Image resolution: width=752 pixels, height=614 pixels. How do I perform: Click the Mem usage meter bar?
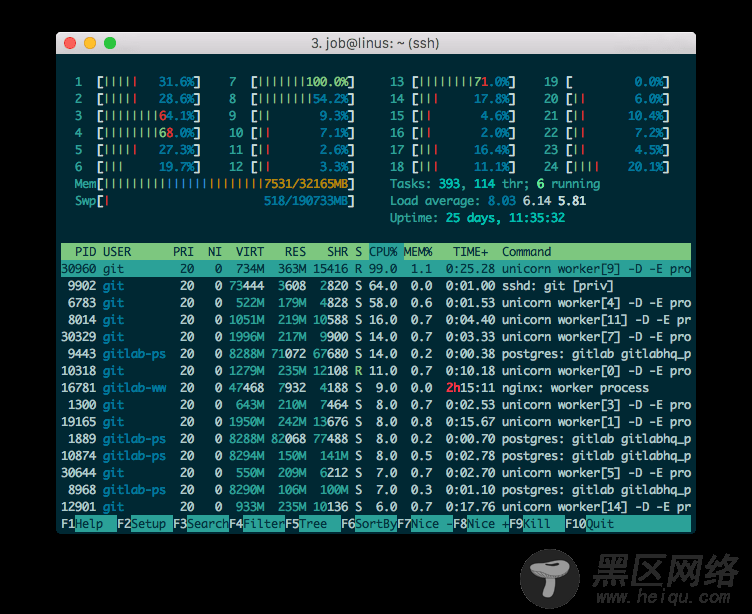click(214, 184)
